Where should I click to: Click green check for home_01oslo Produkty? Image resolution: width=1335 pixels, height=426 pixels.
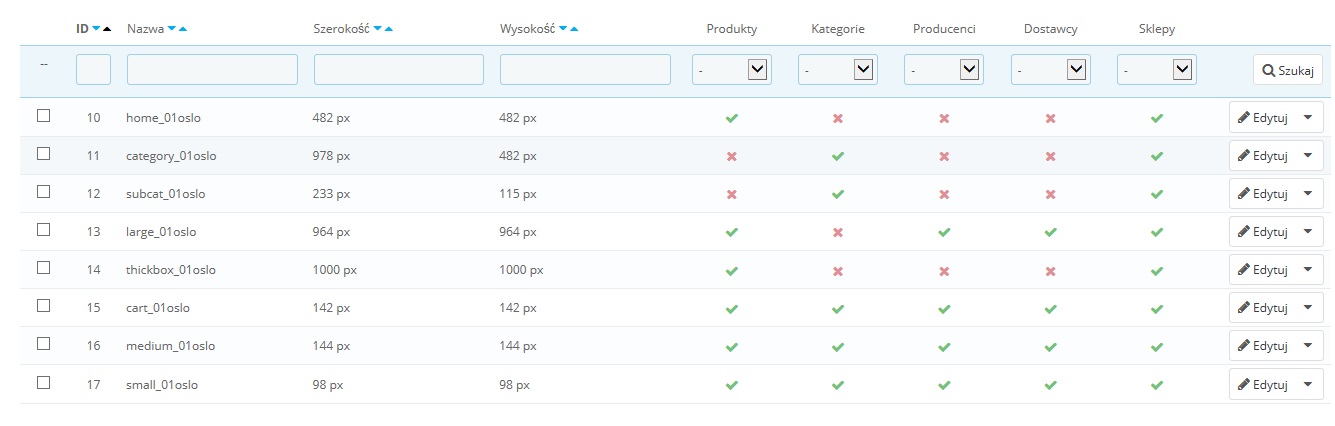(x=732, y=118)
